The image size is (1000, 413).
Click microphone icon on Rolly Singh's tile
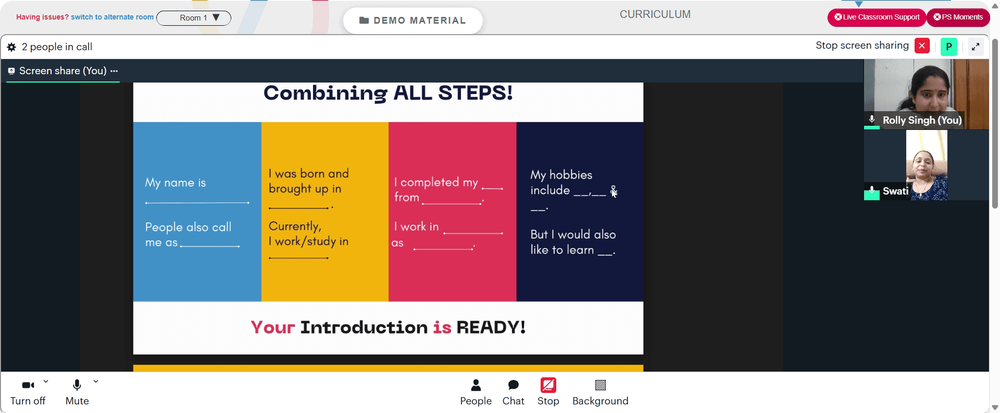tap(872, 119)
